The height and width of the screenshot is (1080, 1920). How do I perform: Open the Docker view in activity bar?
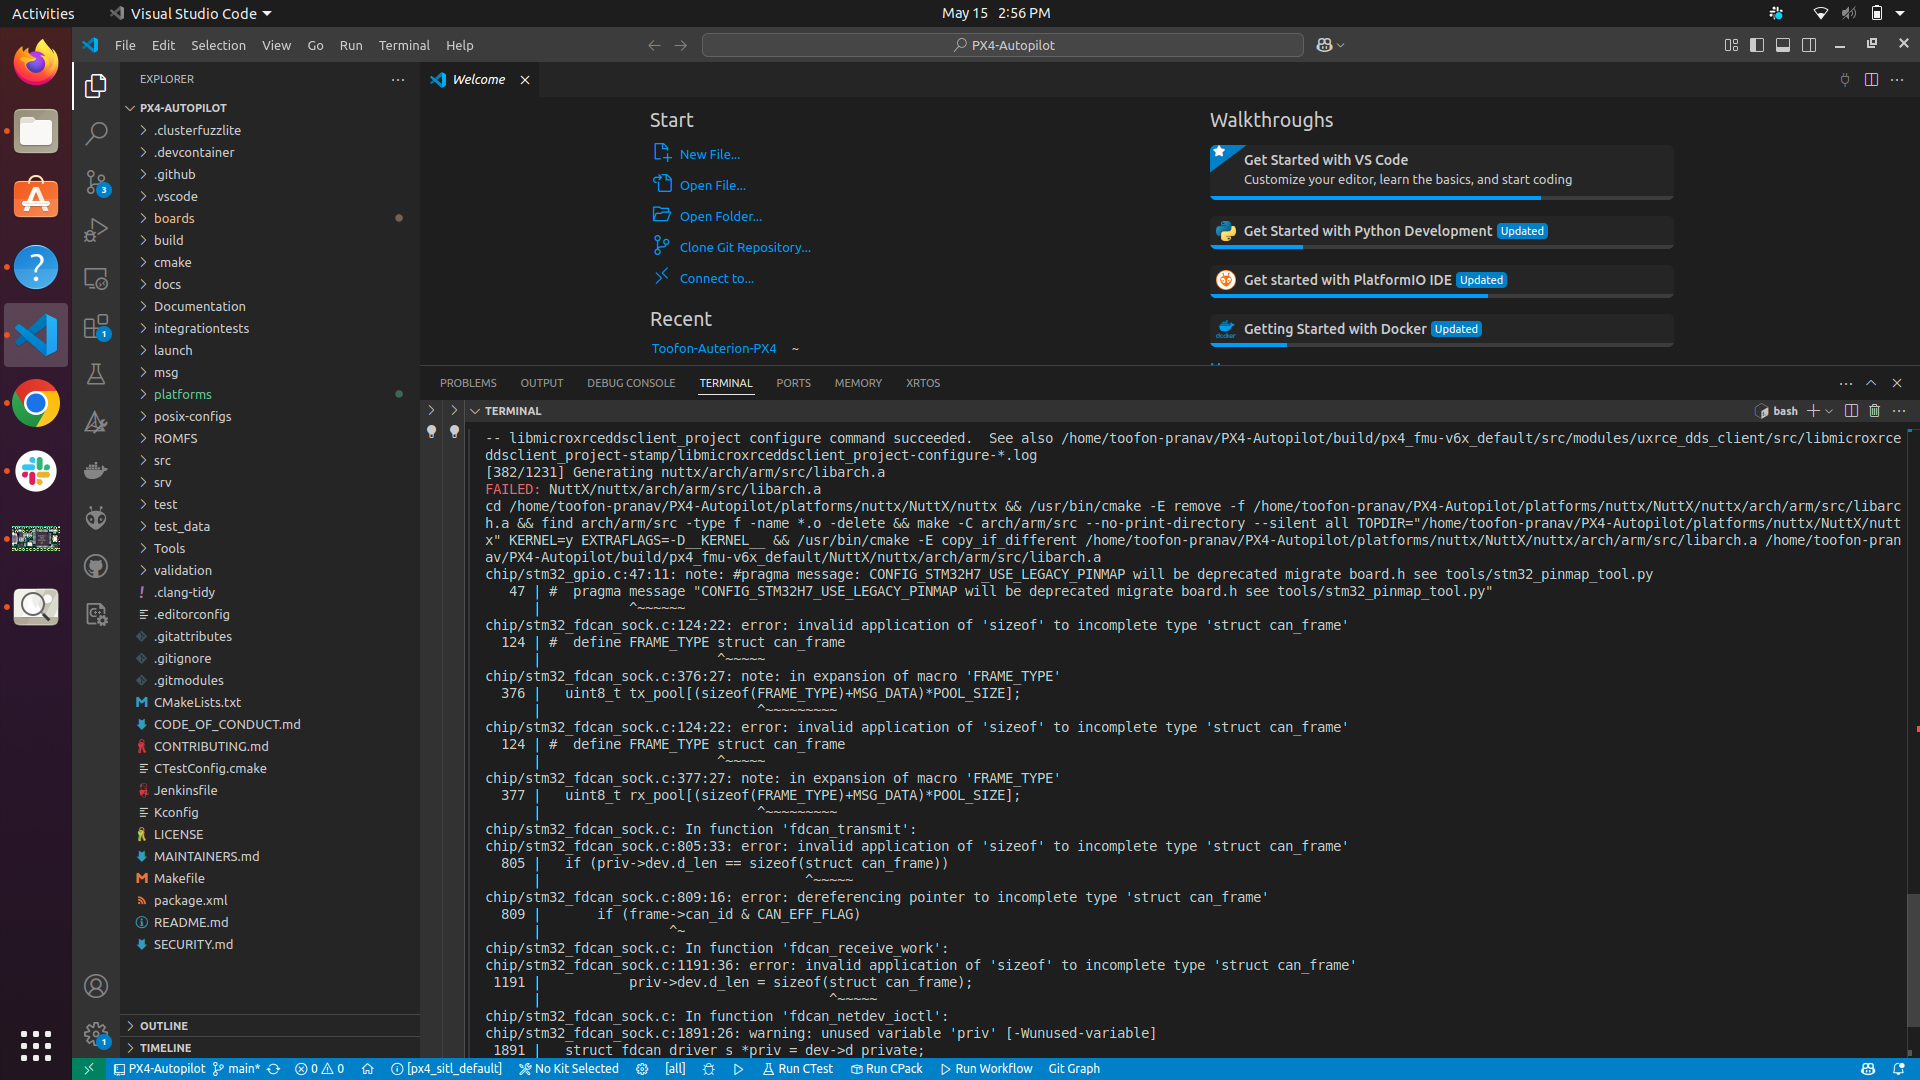pos(96,470)
